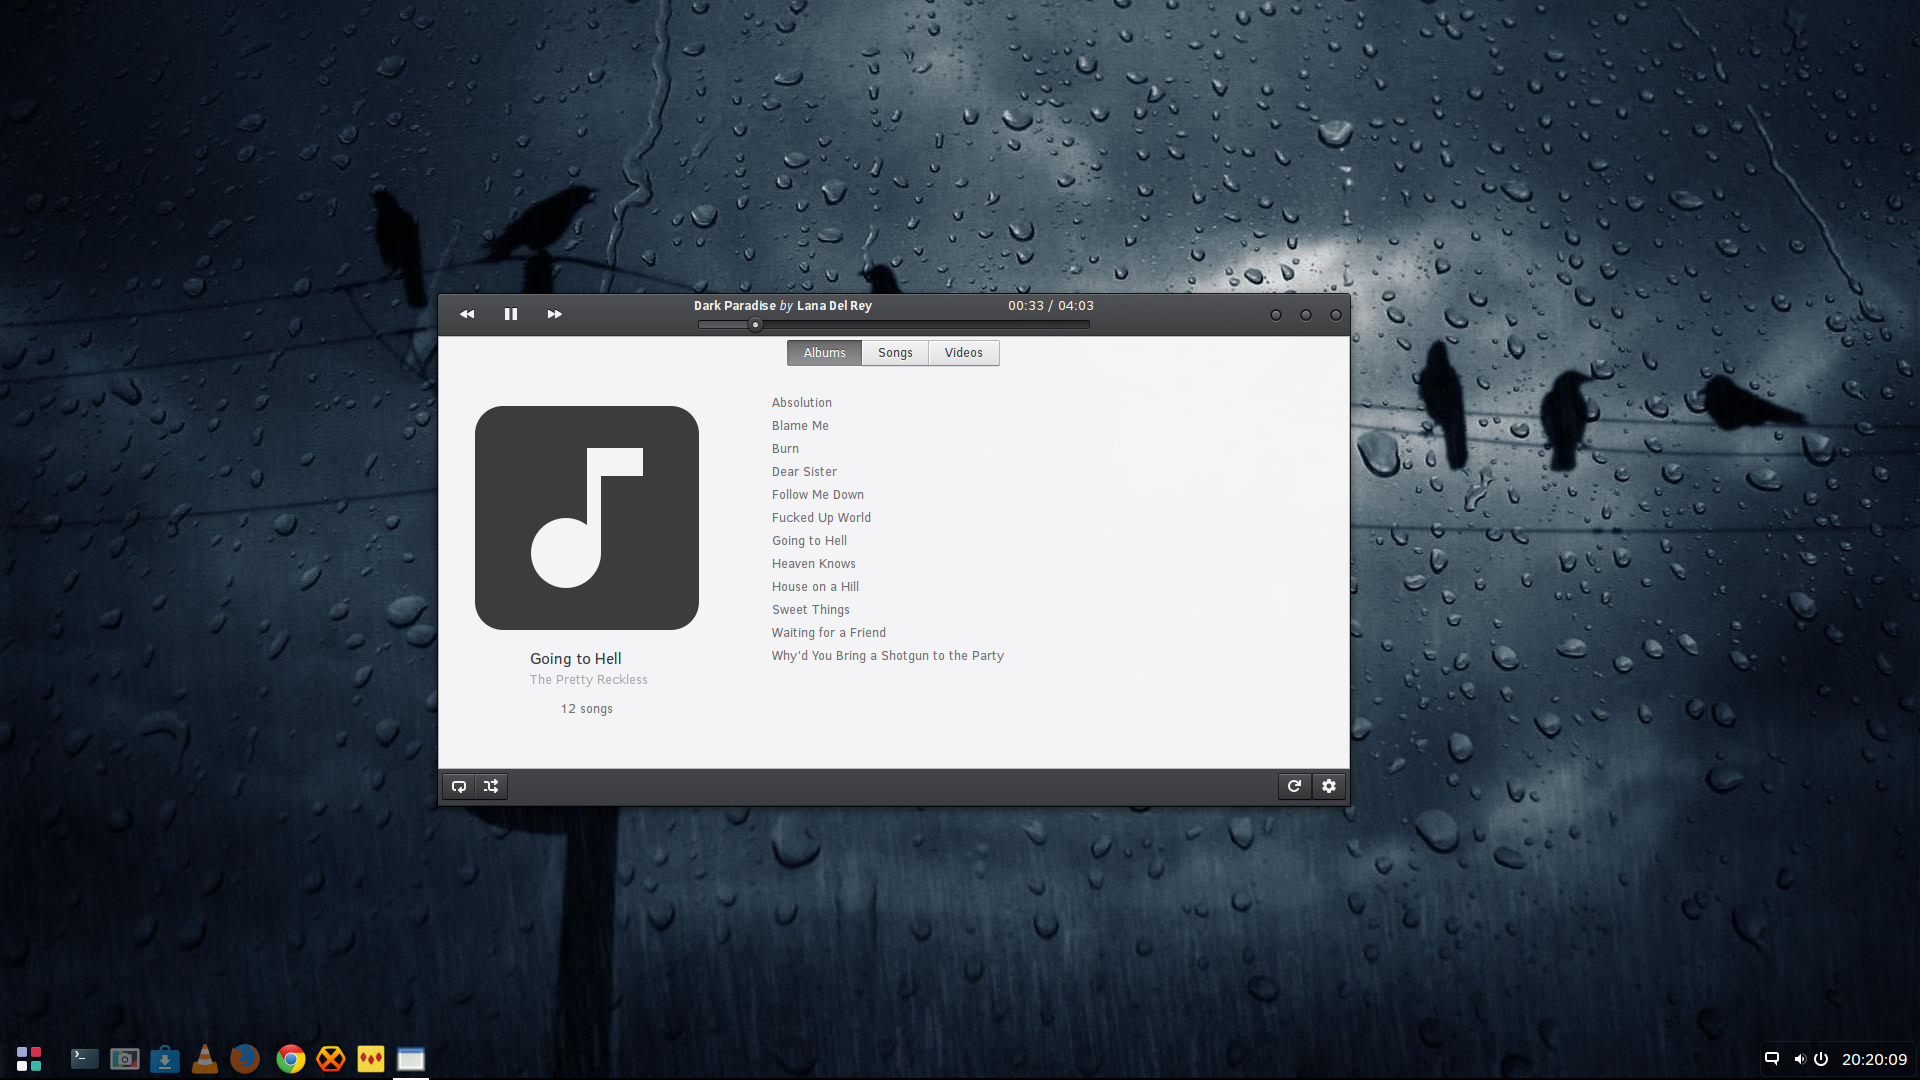Screen dimensions: 1920x1080
Task: Open the notifications tray icon
Action: (x=1772, y=1059)
